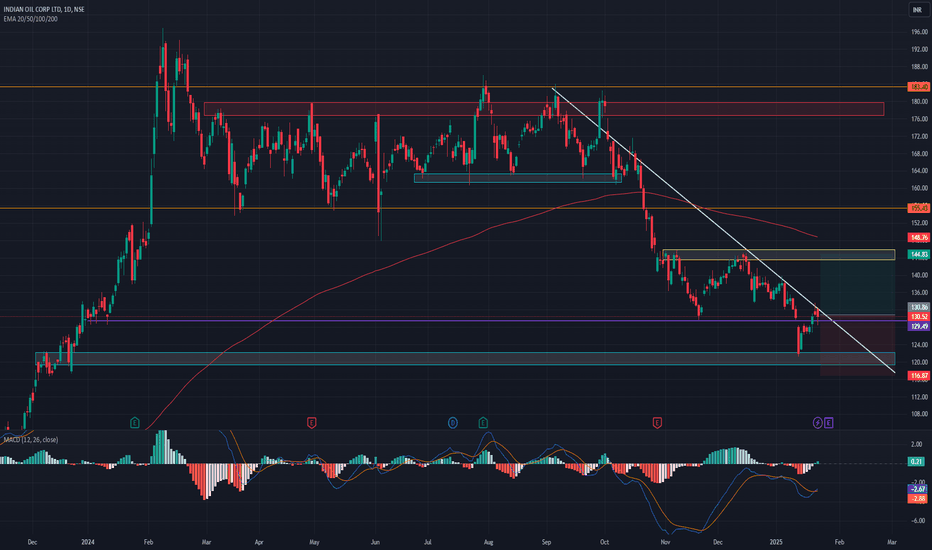Image resolution: width=932 pixels, height=550 pixels.
Task: Click the INDIAN OIL CORP LTD symbol title
Action: coord(44,10)
